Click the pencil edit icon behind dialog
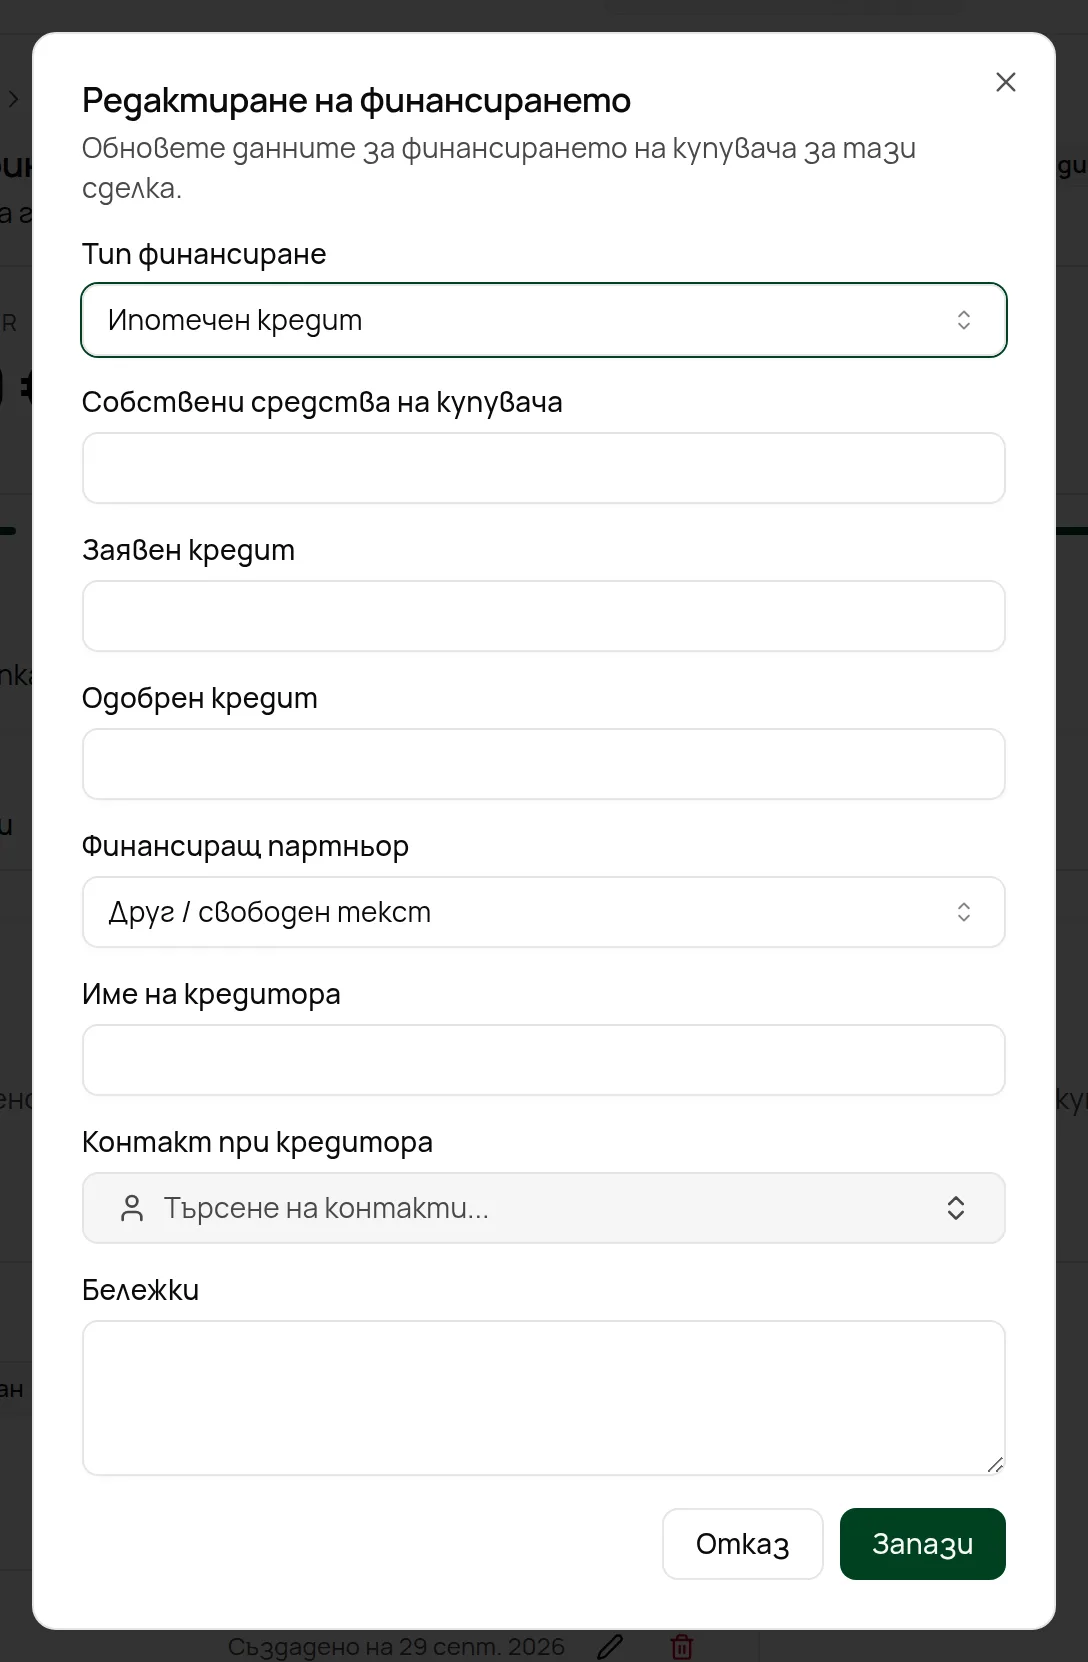This screenshot has height=1662, width=1088. pos(610,1646)
